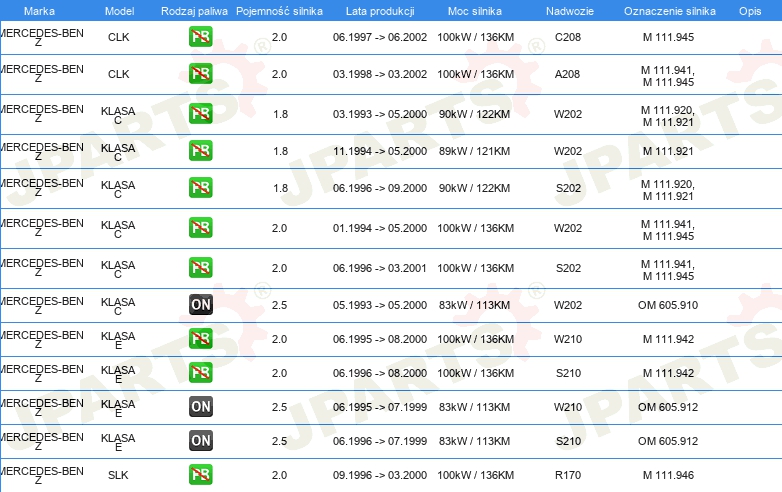
Task: Click petrol icon in W210 M 111.942 row
Action: [200, 338]
